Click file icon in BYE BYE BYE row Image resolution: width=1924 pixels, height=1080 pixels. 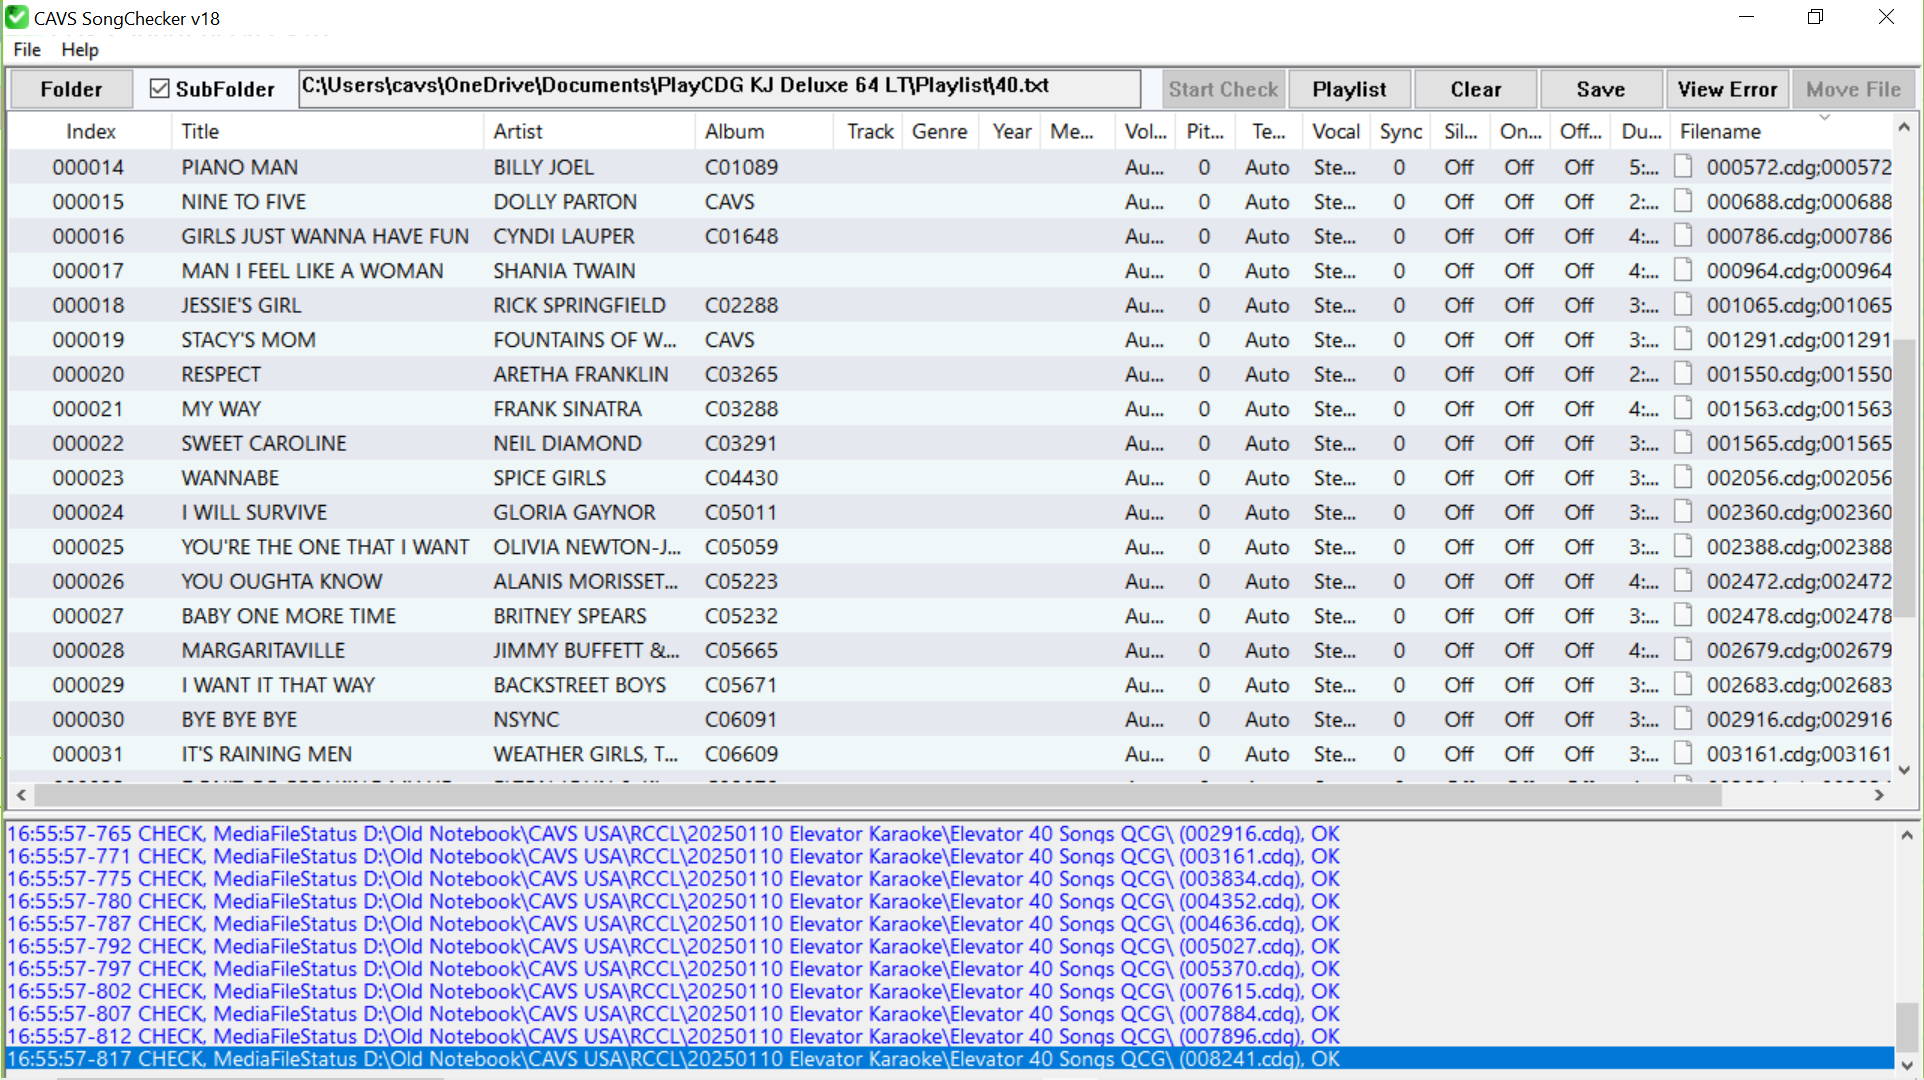click(x=1683, y=719)
